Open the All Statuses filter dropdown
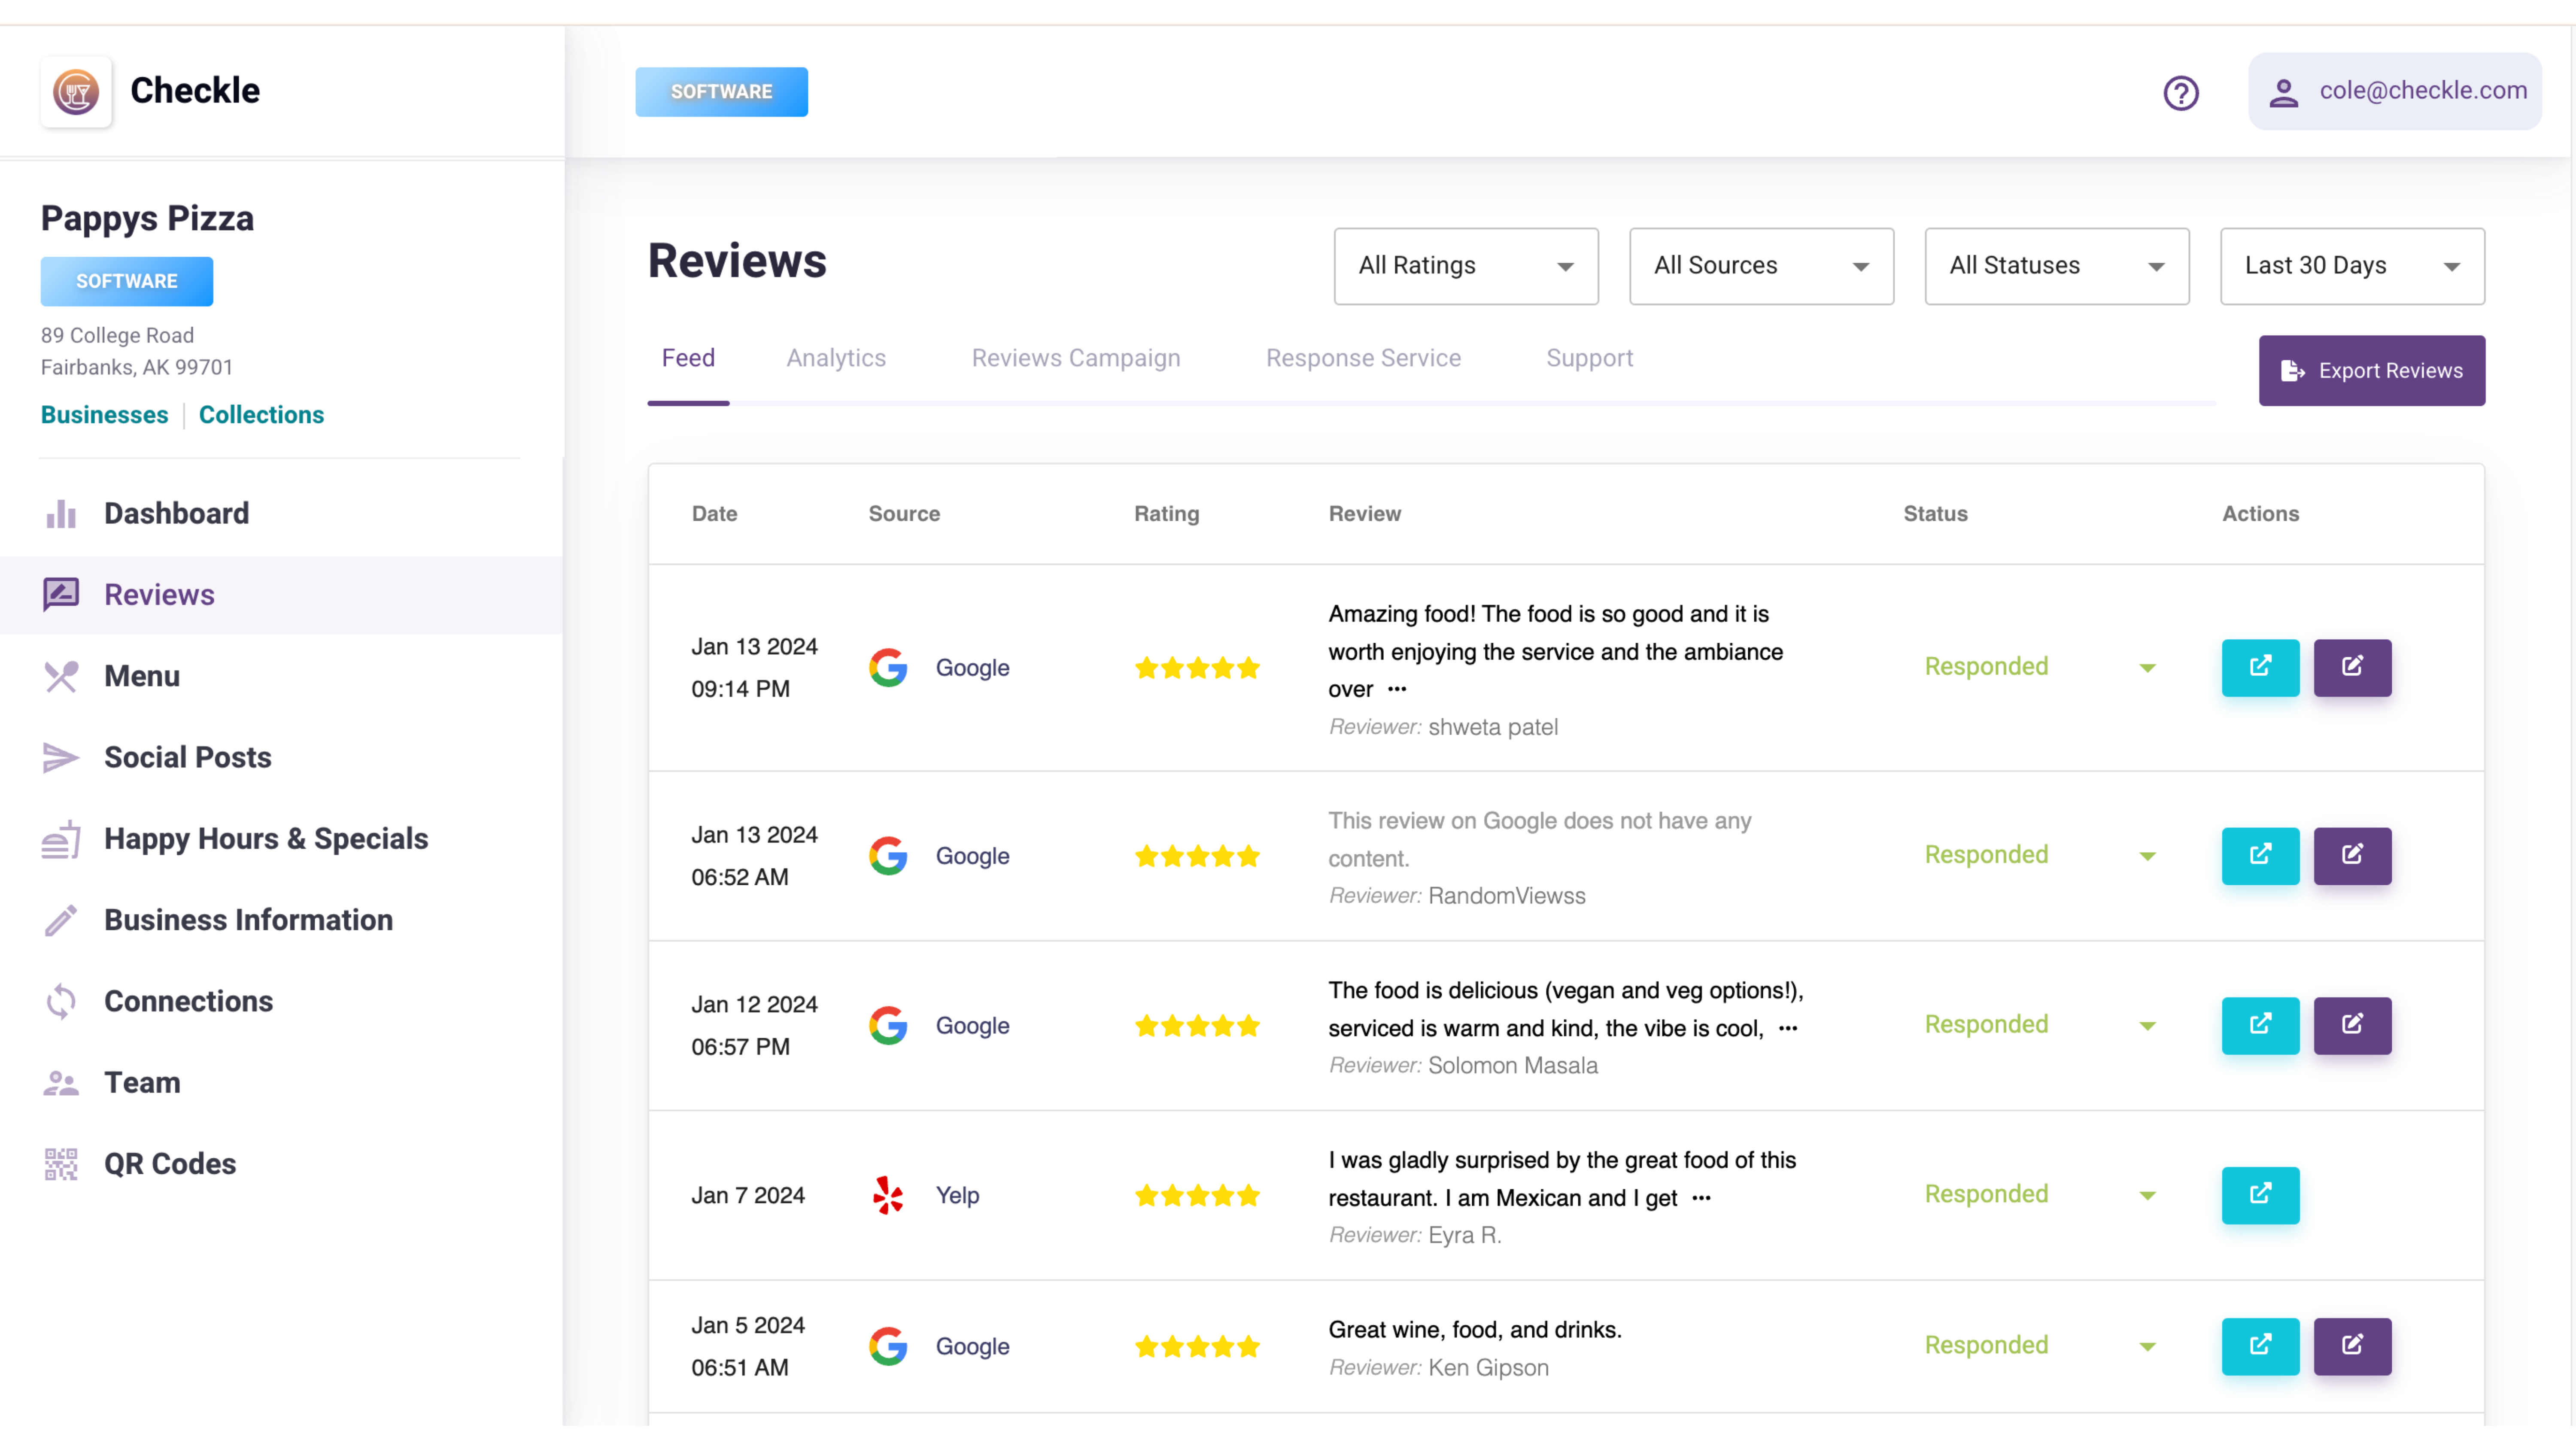 coord(2057,266)
